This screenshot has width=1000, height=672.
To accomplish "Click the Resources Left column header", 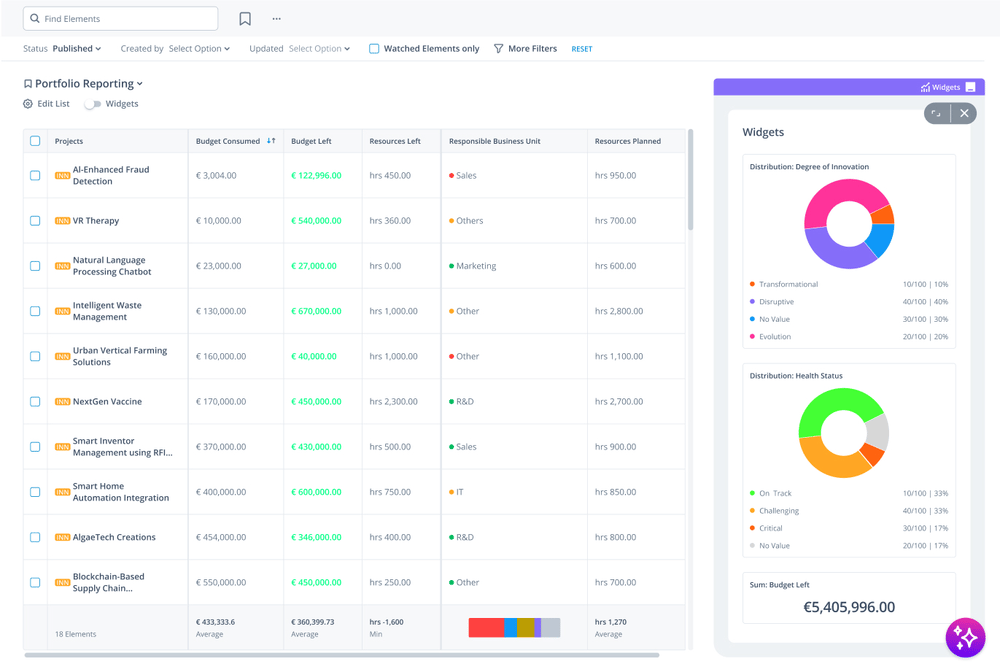I will pyautogui.click(x=395, y=141).
